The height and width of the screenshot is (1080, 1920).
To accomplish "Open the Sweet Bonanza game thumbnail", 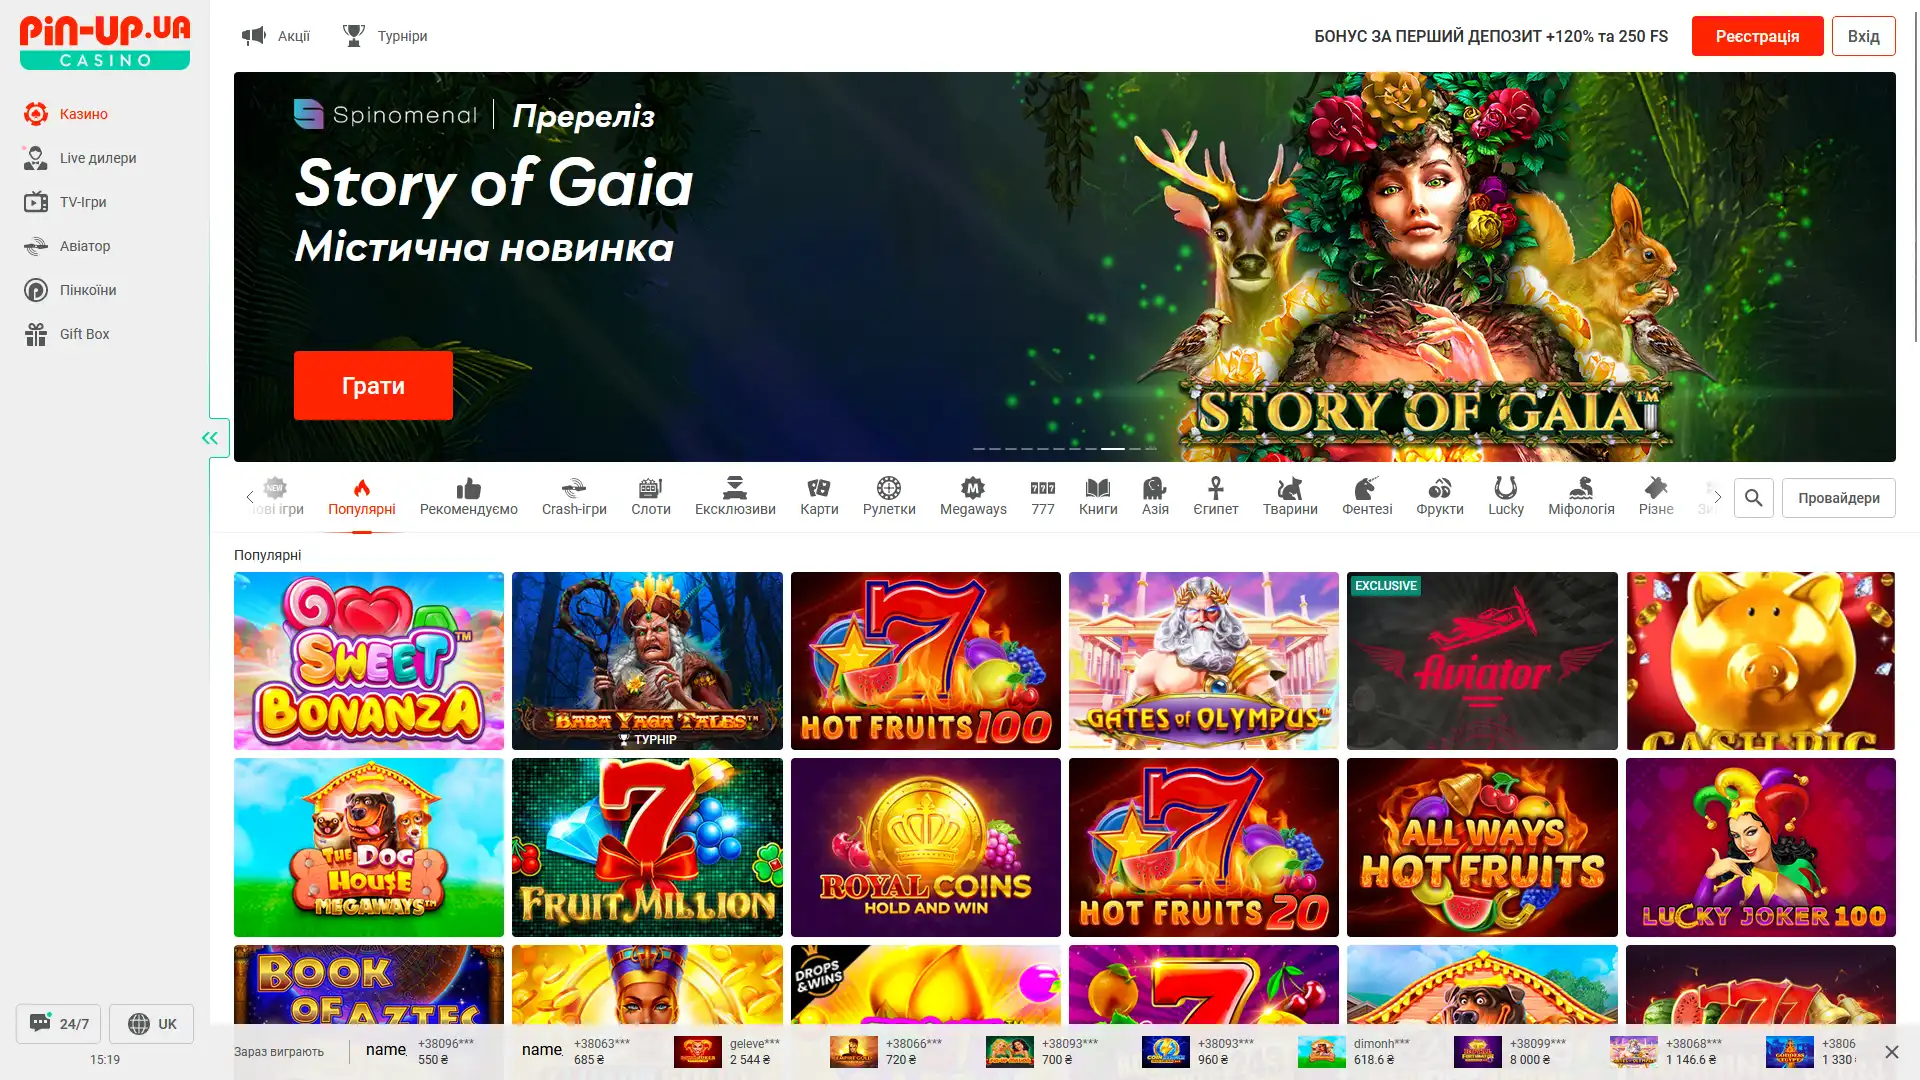I will (x=369, y=661).
